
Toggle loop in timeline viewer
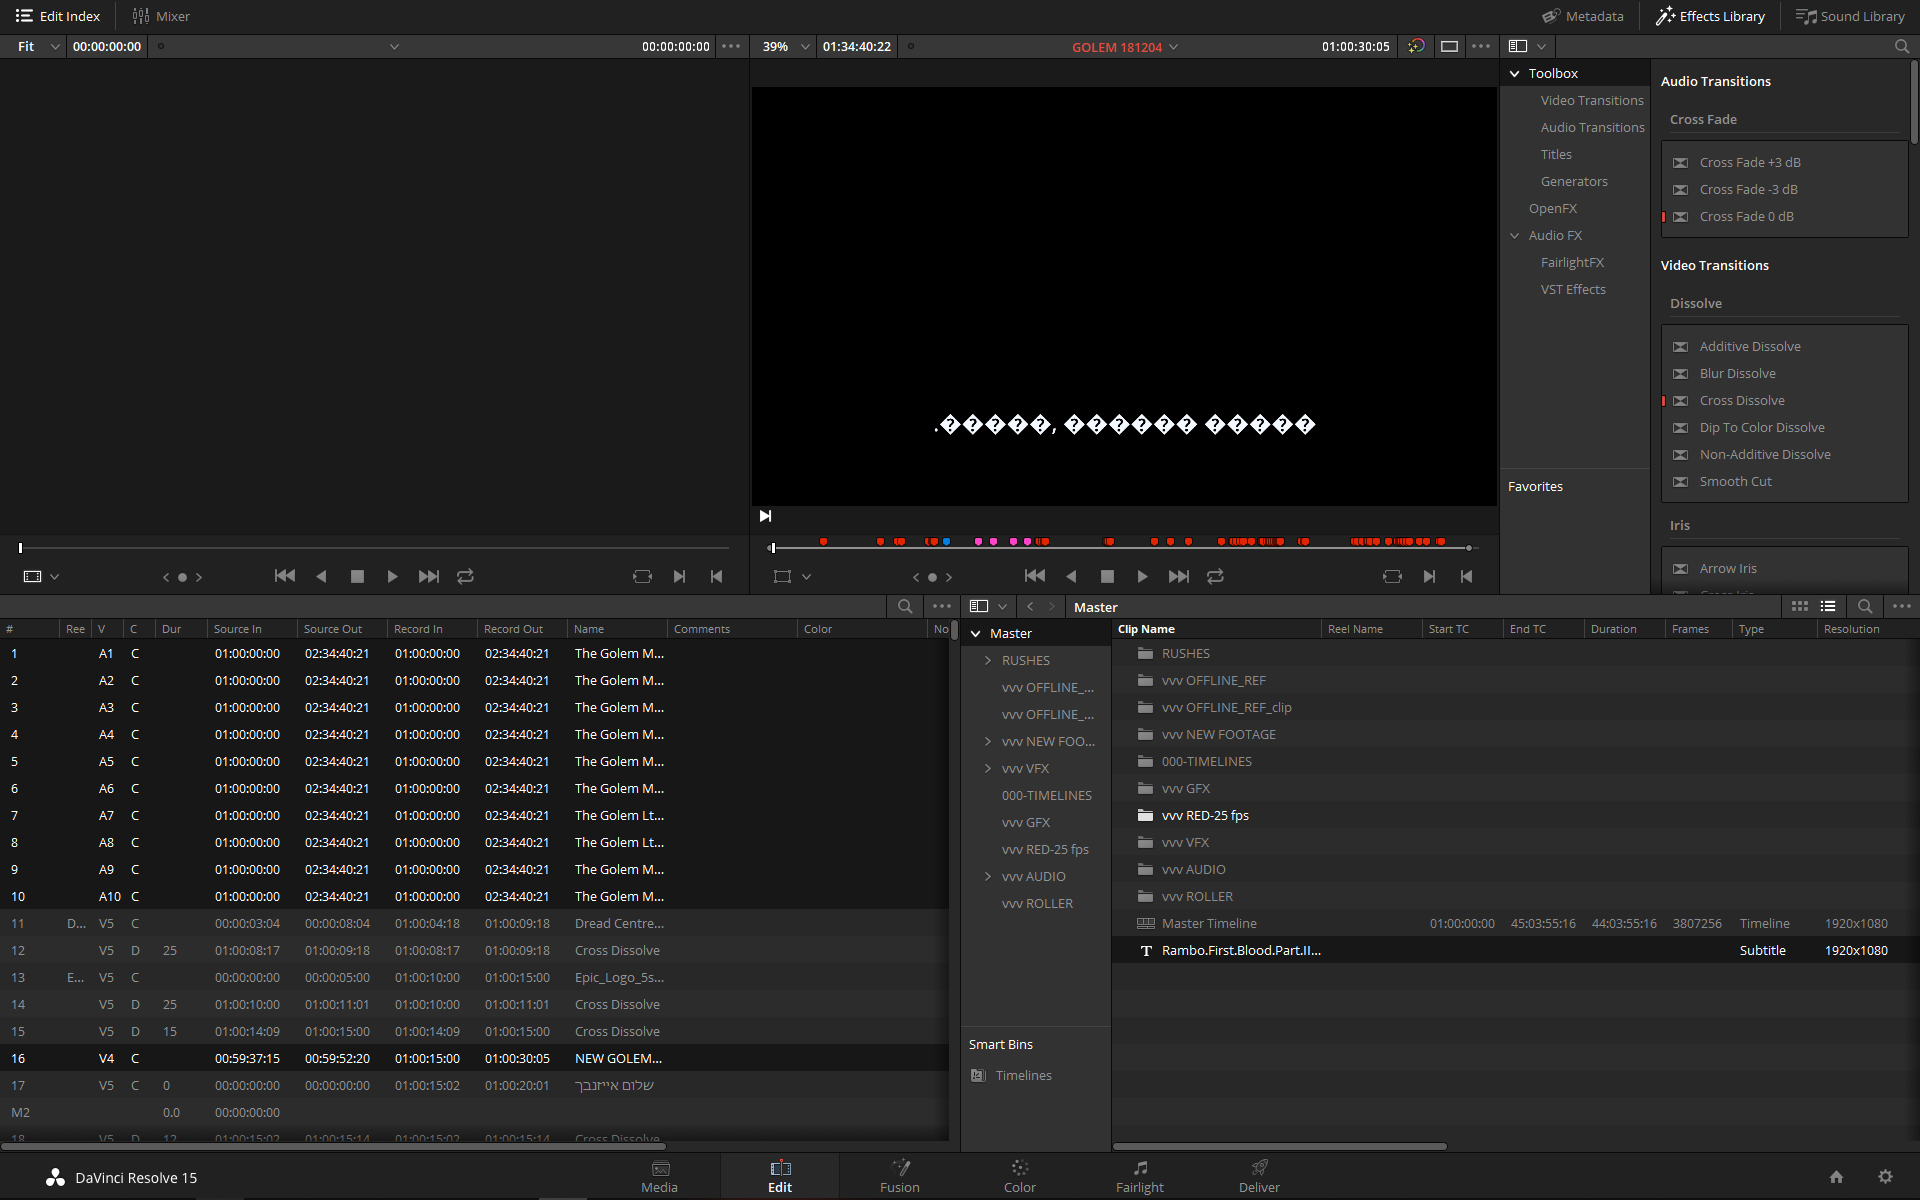coord(1215,576)
